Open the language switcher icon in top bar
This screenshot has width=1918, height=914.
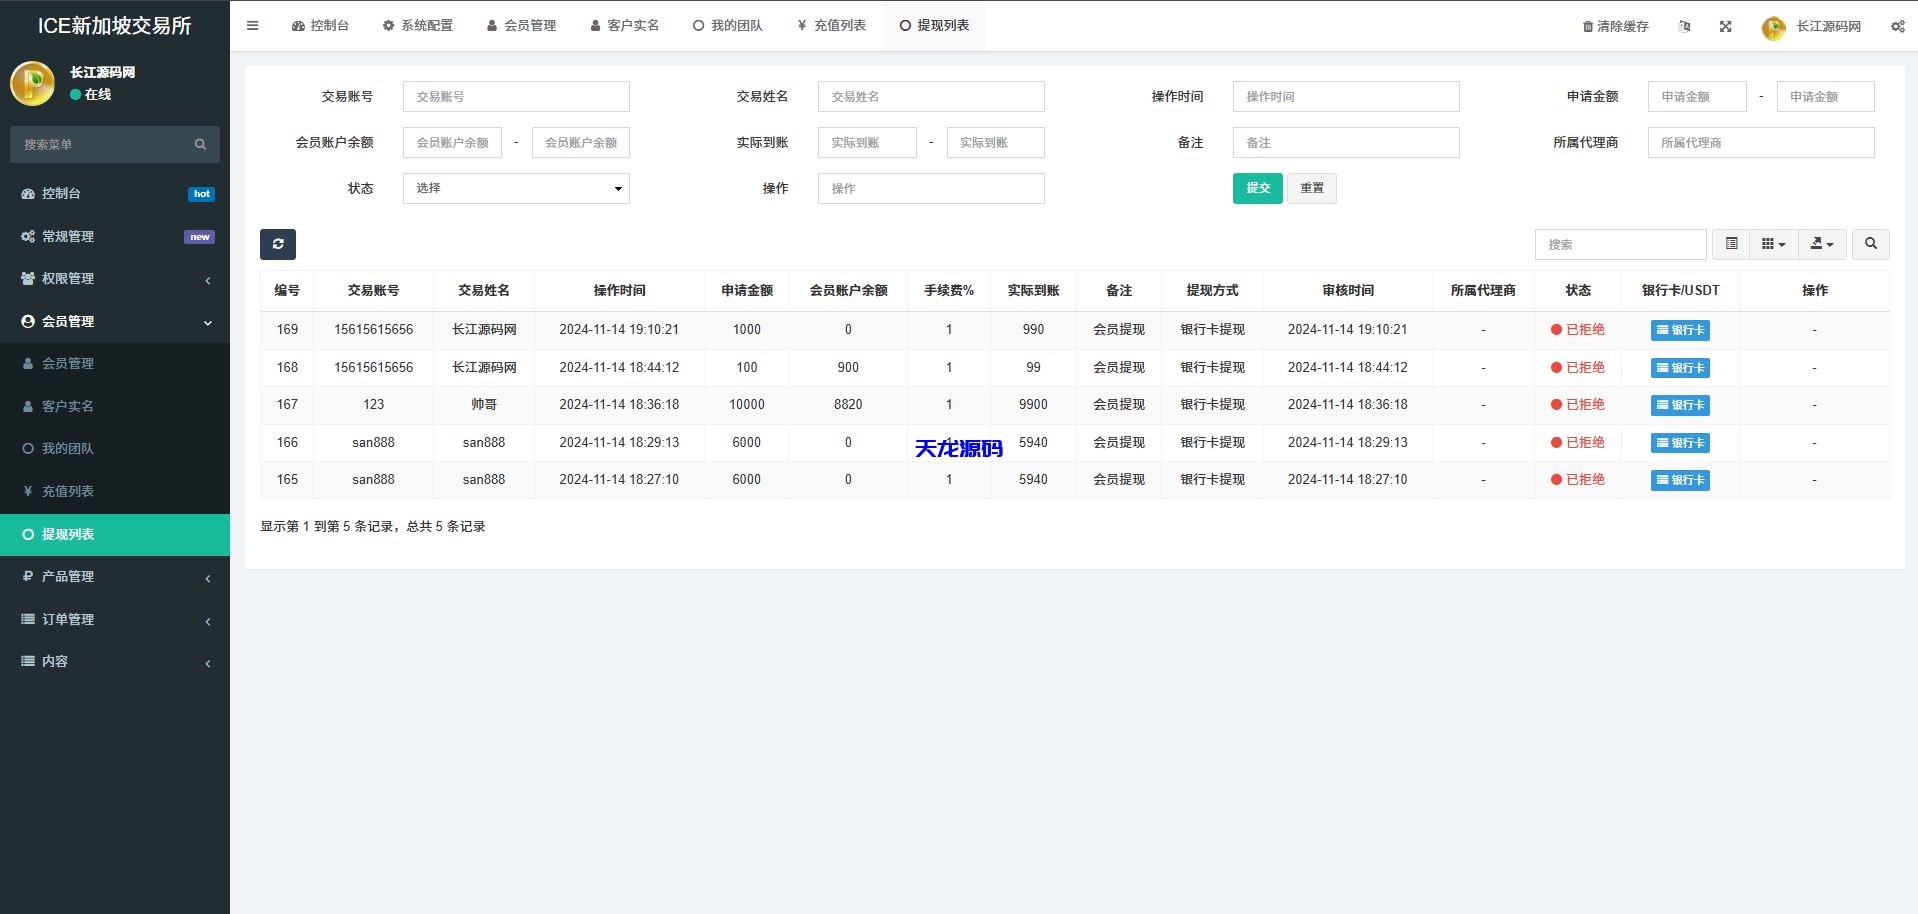pos(1684,26)
